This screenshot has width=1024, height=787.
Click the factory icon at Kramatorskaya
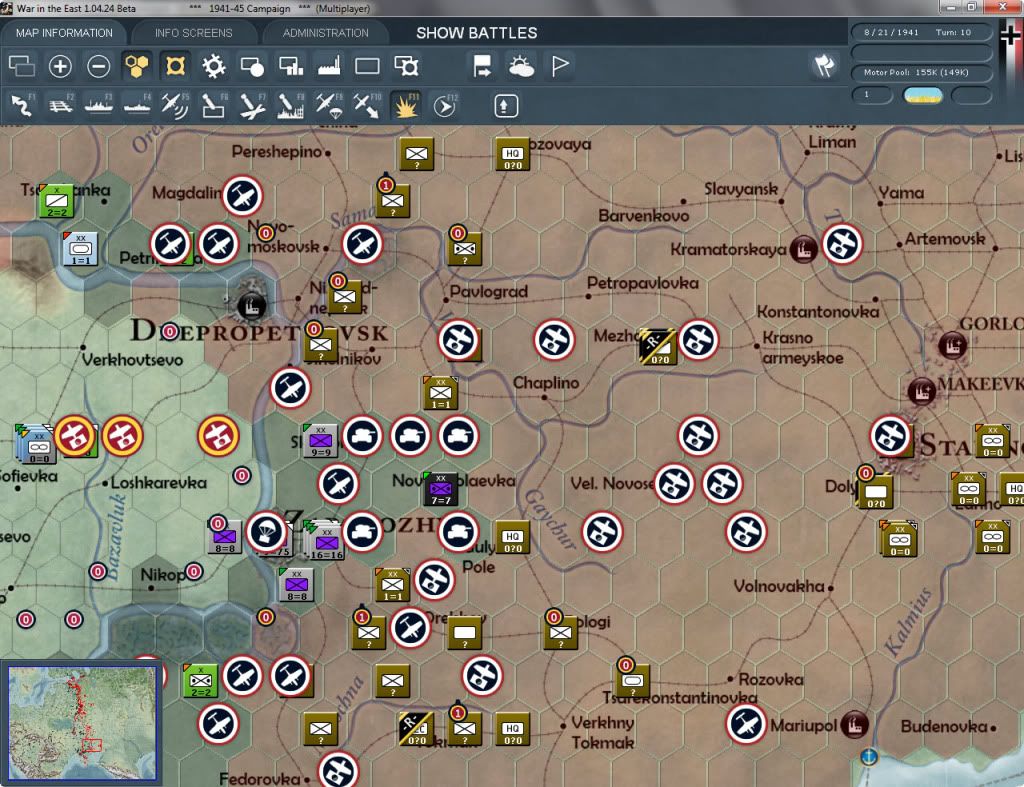tap(803, 249)
